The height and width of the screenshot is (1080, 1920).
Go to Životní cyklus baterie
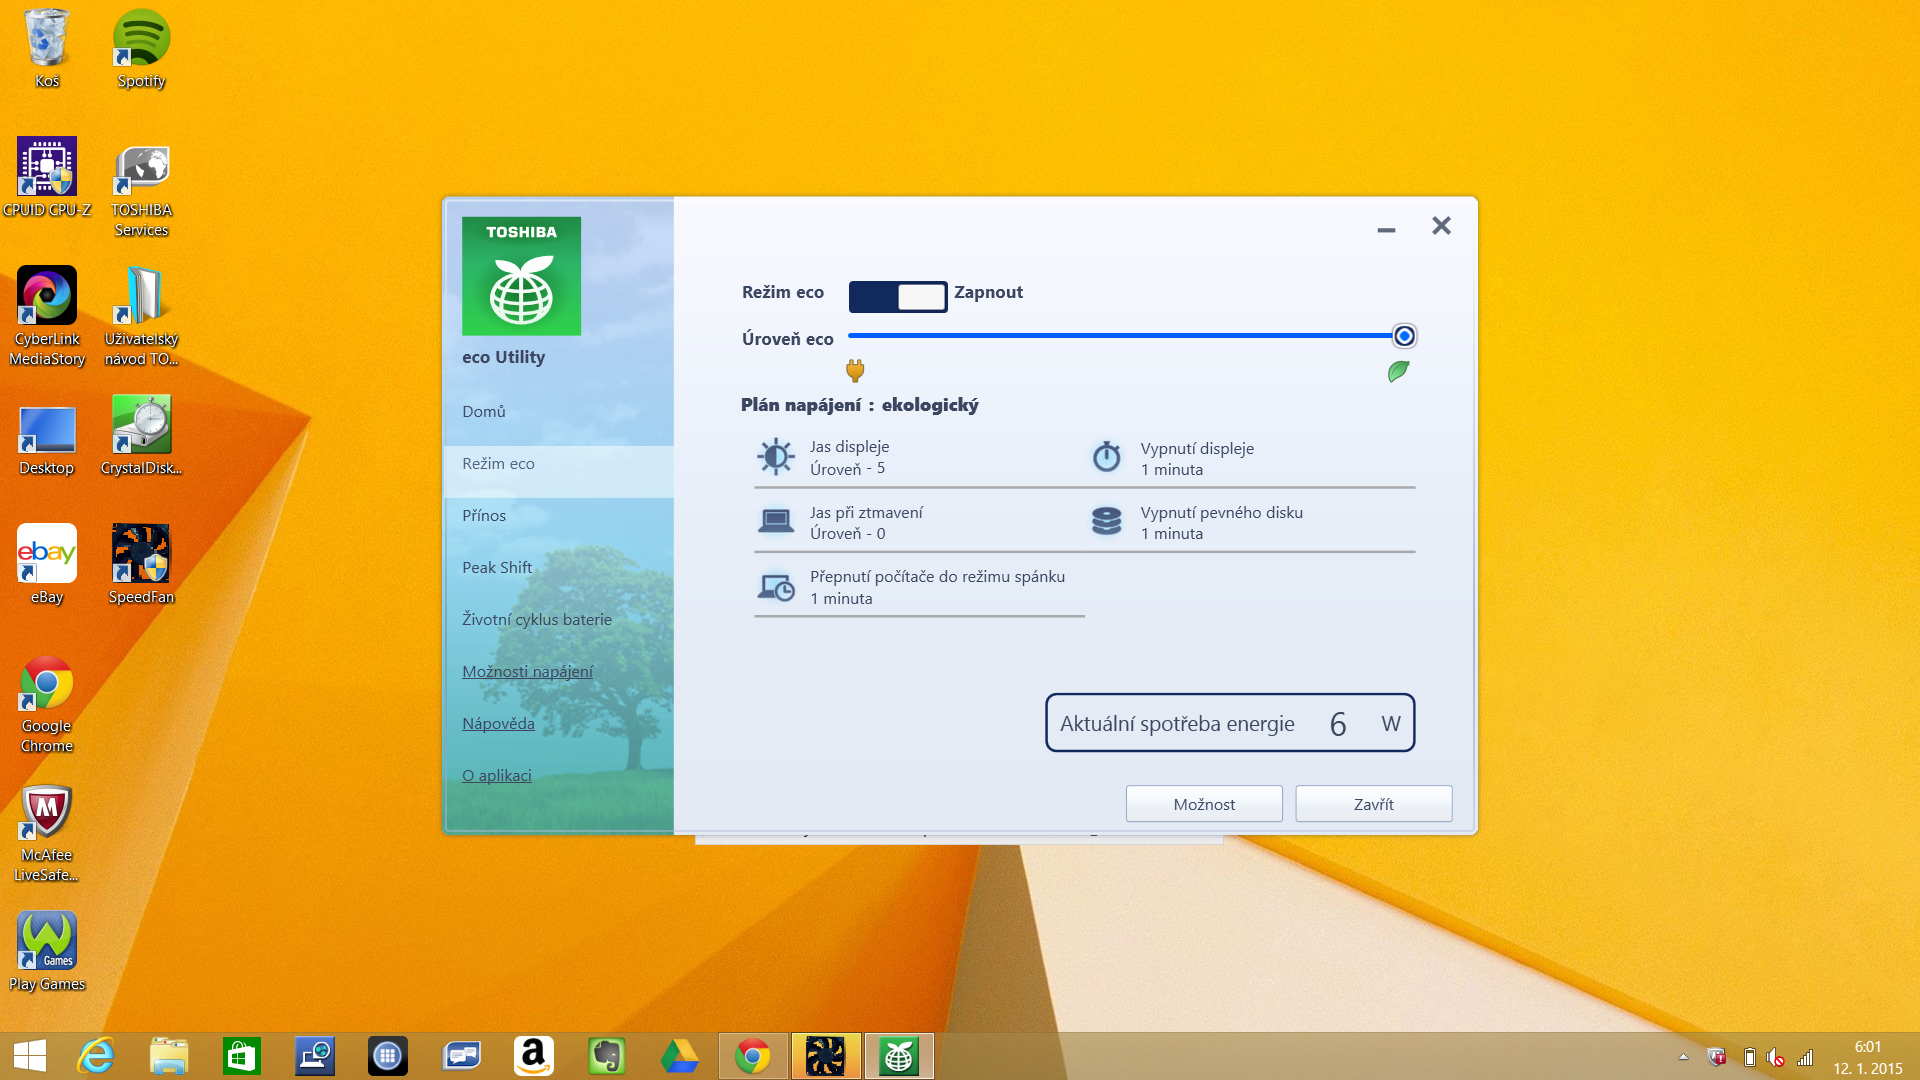point(537,619)
